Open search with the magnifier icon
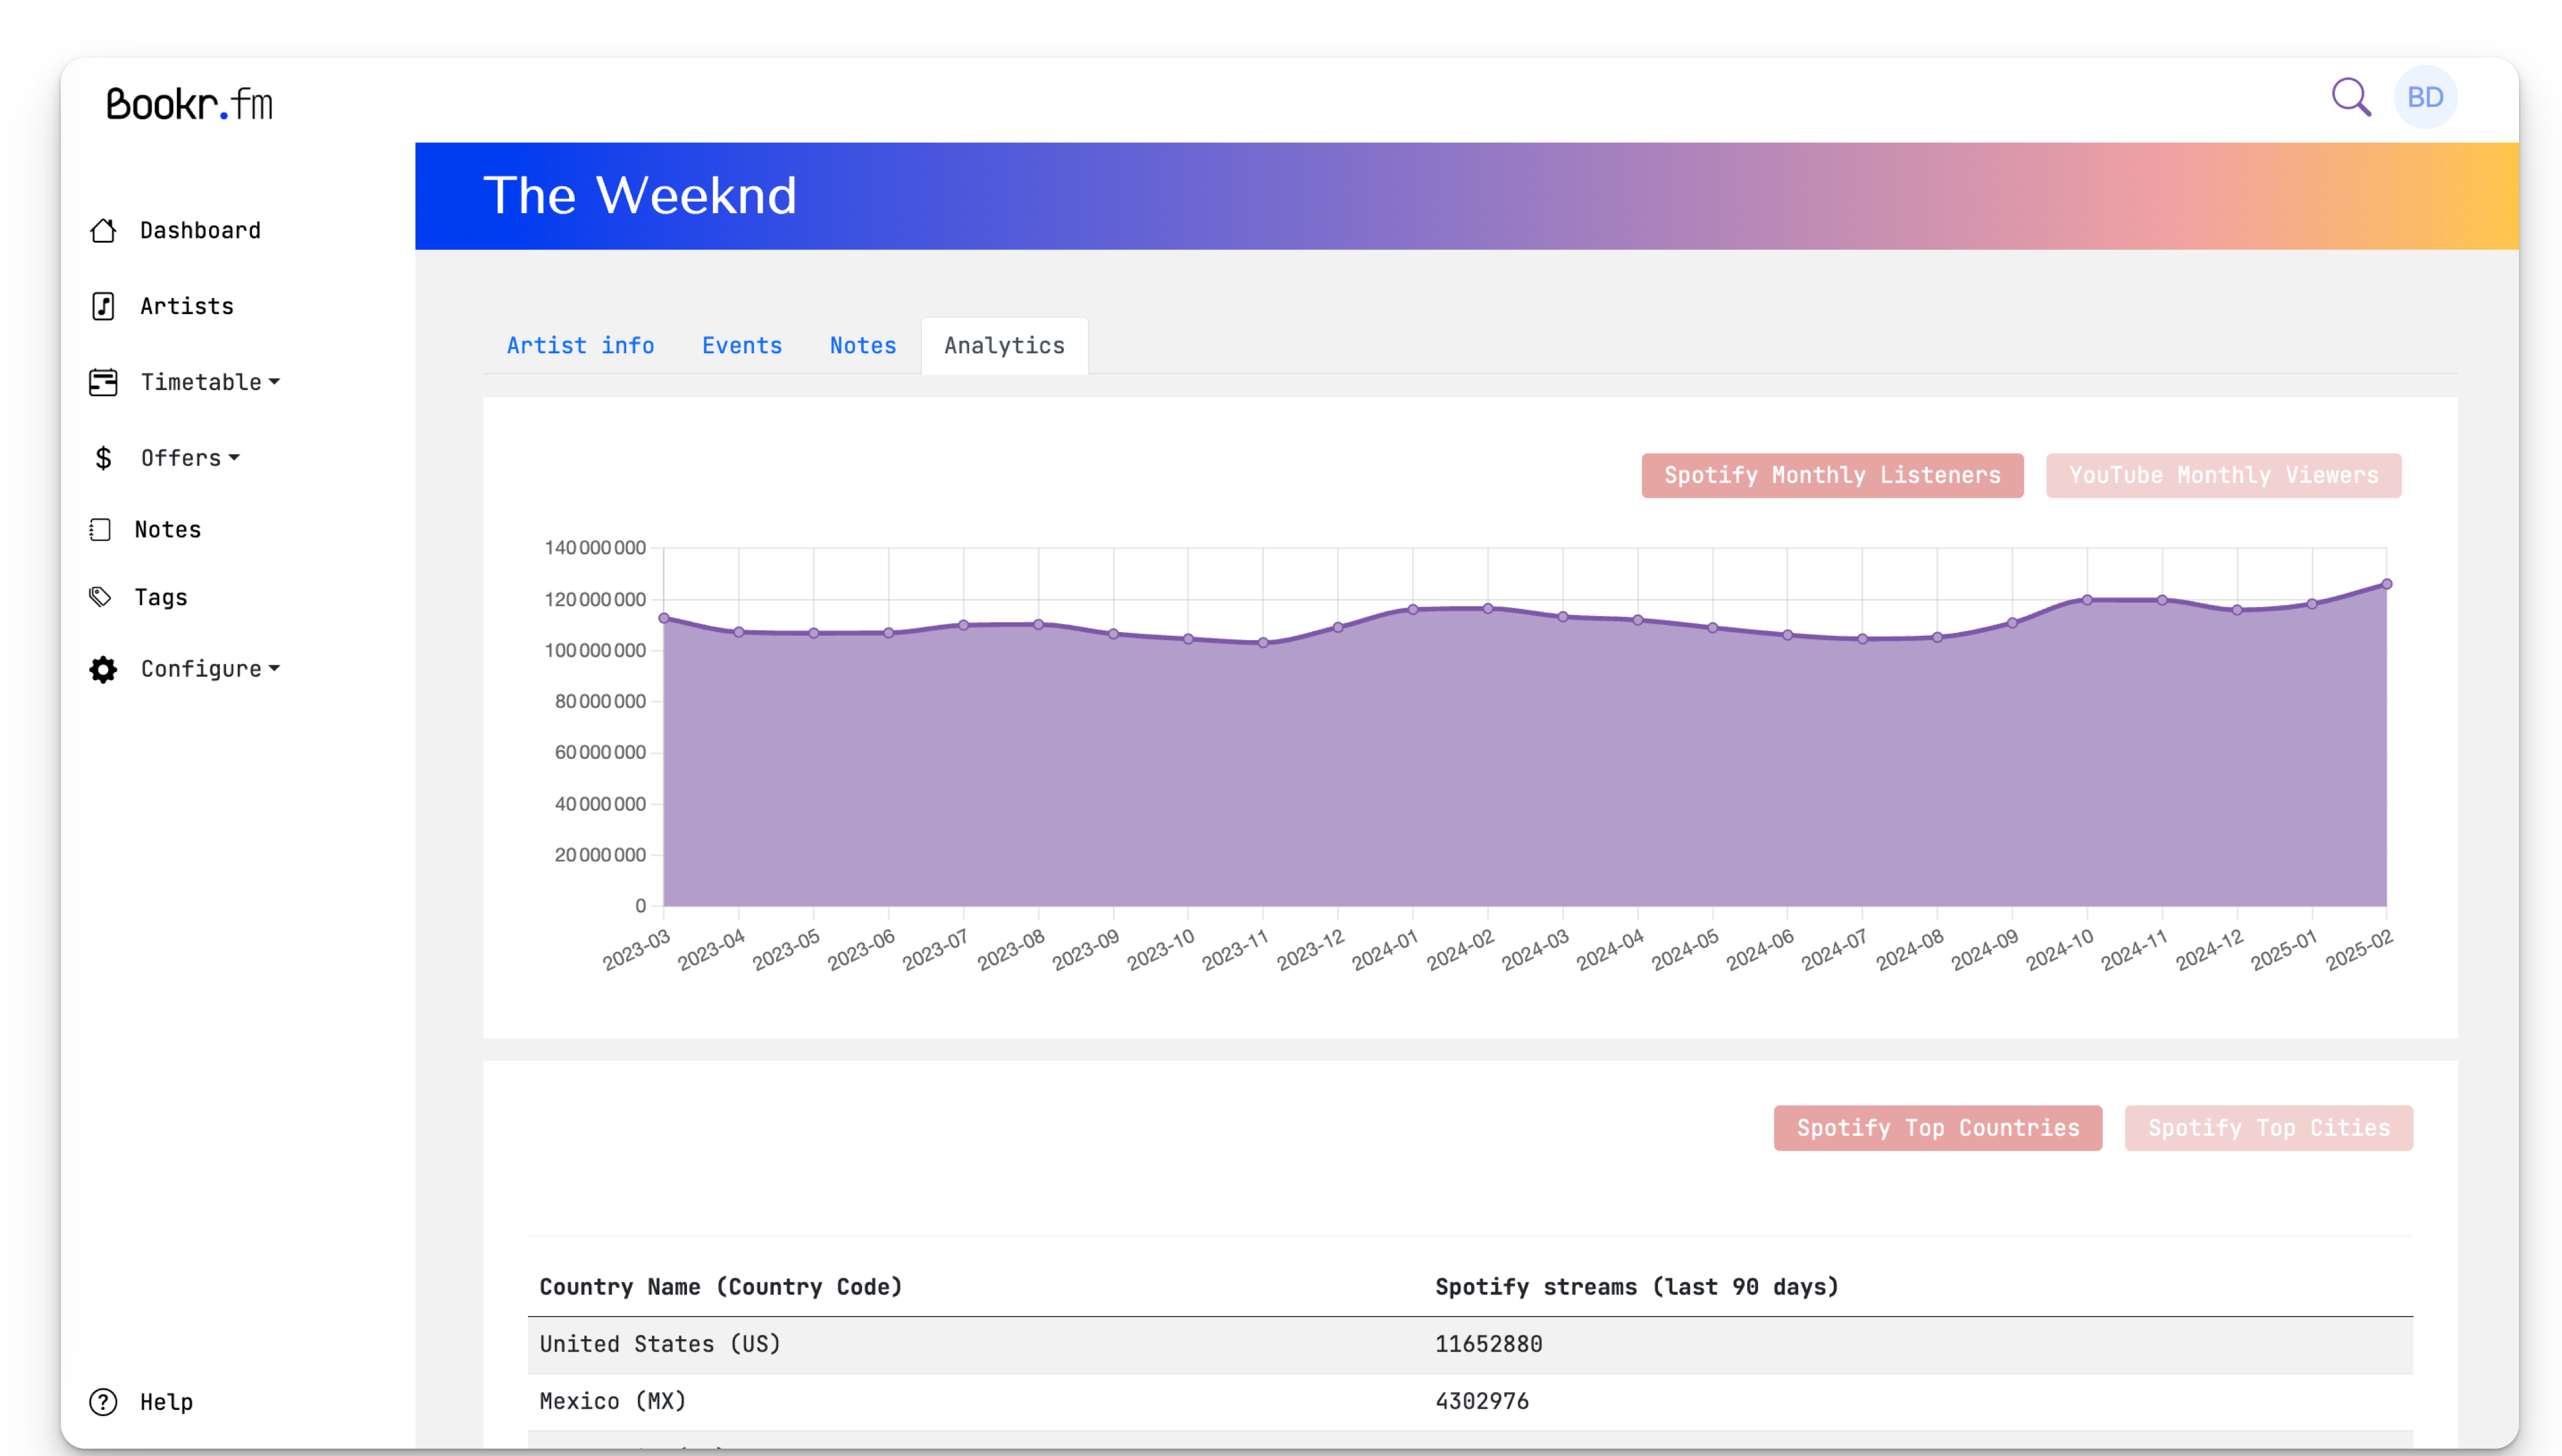Image resolution: width=2562 pixels, height=1456 pixels. [x=2351, y=98]
